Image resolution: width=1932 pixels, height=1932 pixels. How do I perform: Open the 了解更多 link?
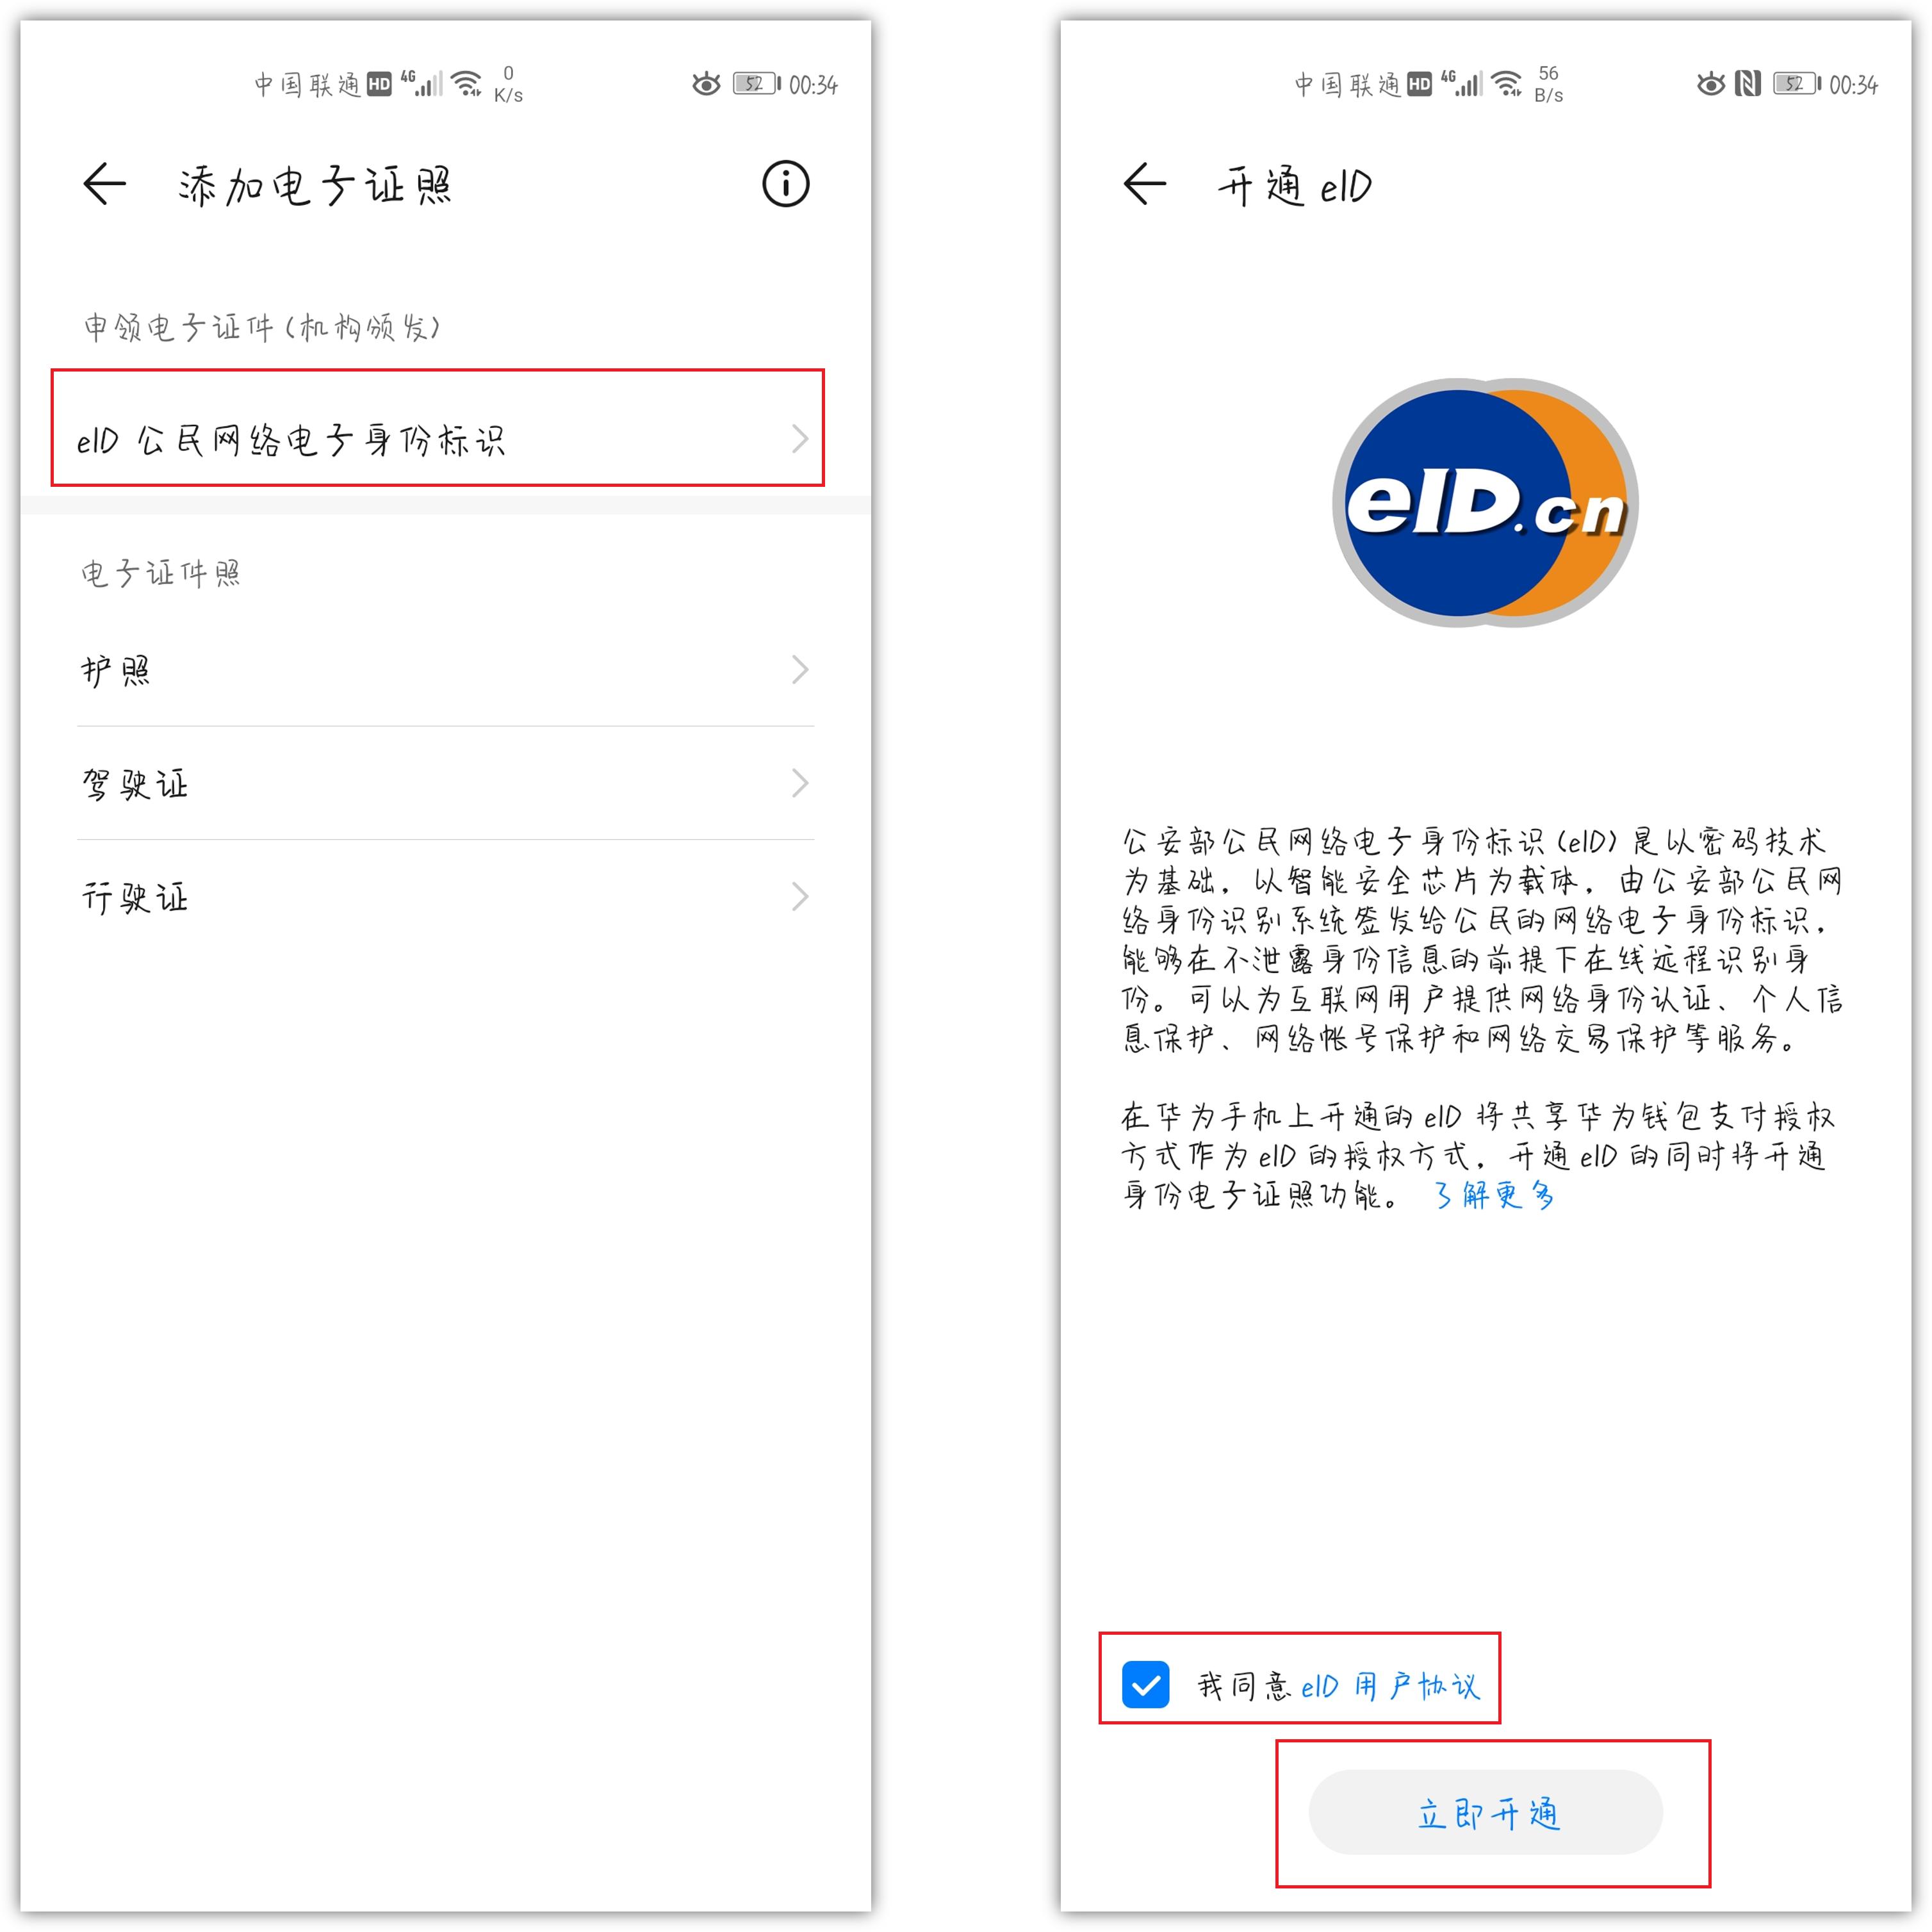pos(1494,1194)
